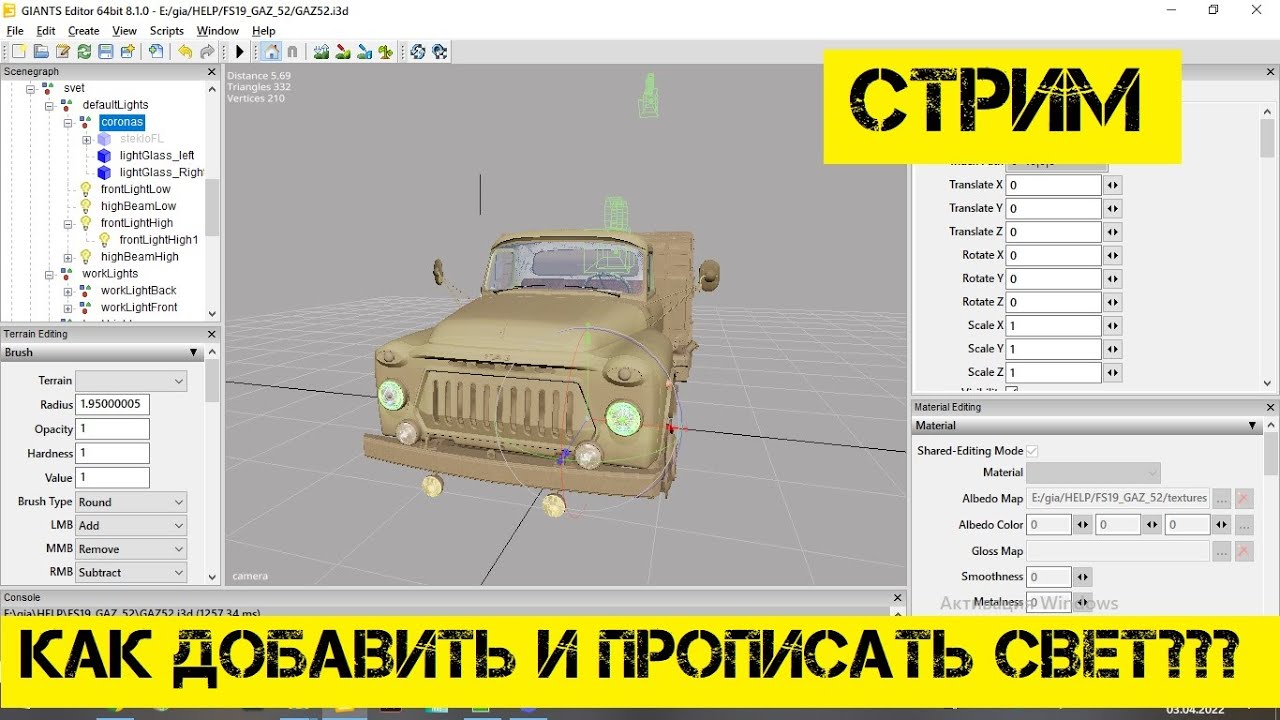Open the View menu
This screenshot has width=1280, height=720.
pos(125,31)
